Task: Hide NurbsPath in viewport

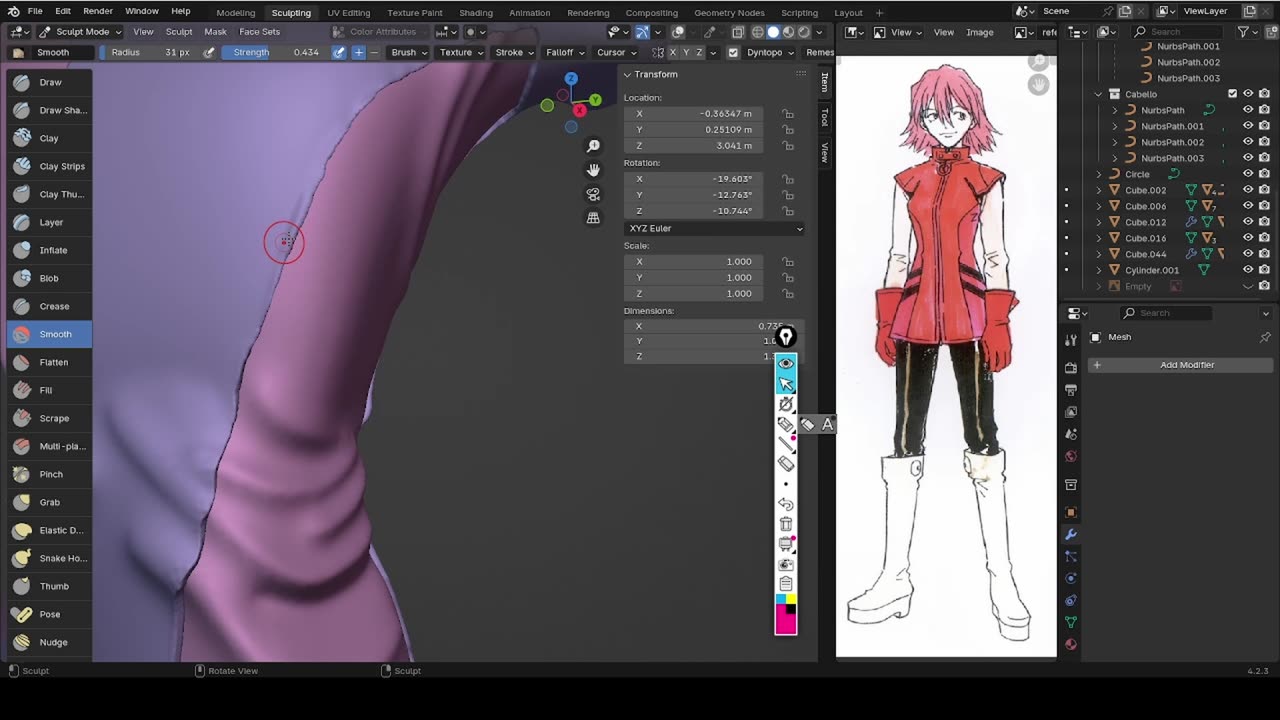Action: coord(1248,110)
